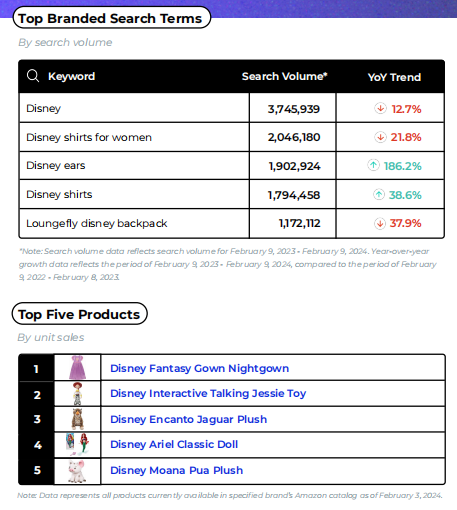The width and height of the screenshot is (457, 510).
Task: Open the Ariel doll product thumbnail
Action: coord(78,444)
